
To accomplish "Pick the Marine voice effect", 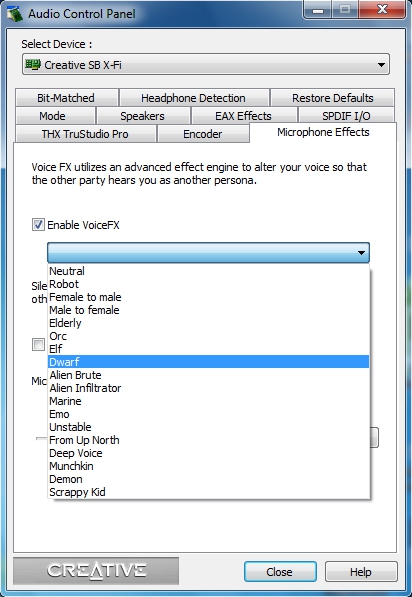I will [209, 401].
